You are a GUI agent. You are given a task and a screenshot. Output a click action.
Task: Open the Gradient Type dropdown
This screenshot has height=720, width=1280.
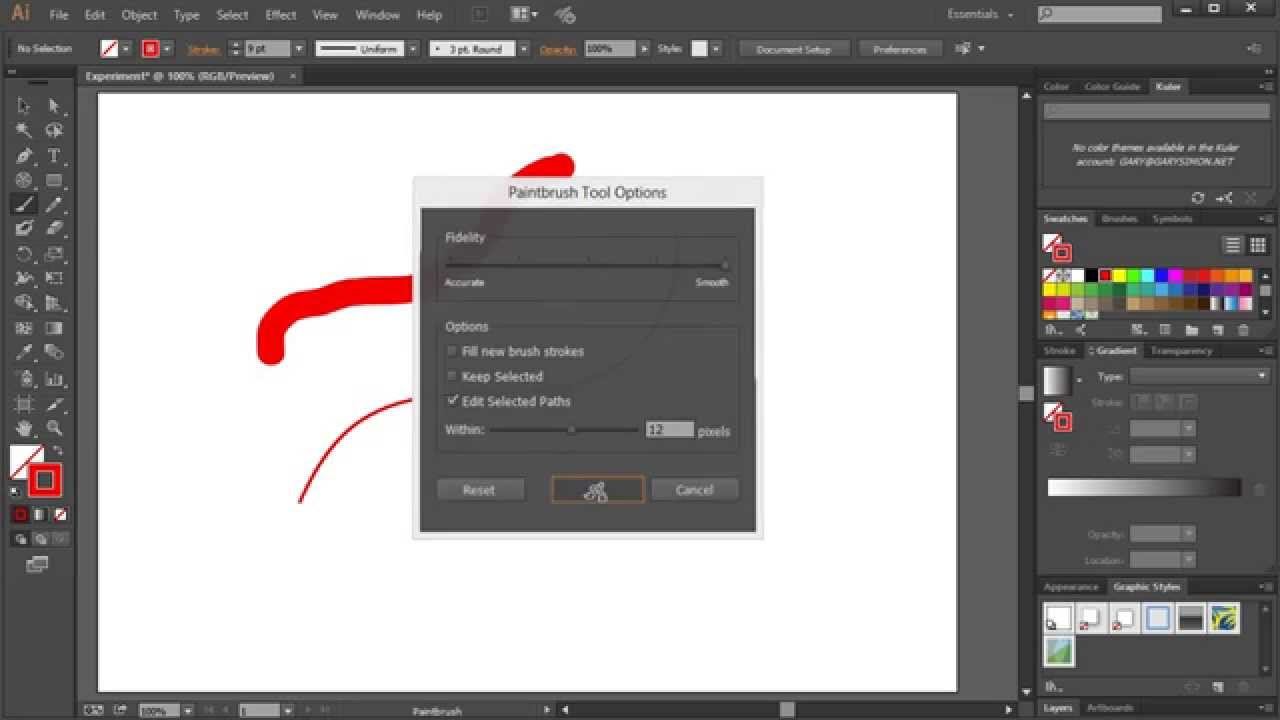point(1200,376)
